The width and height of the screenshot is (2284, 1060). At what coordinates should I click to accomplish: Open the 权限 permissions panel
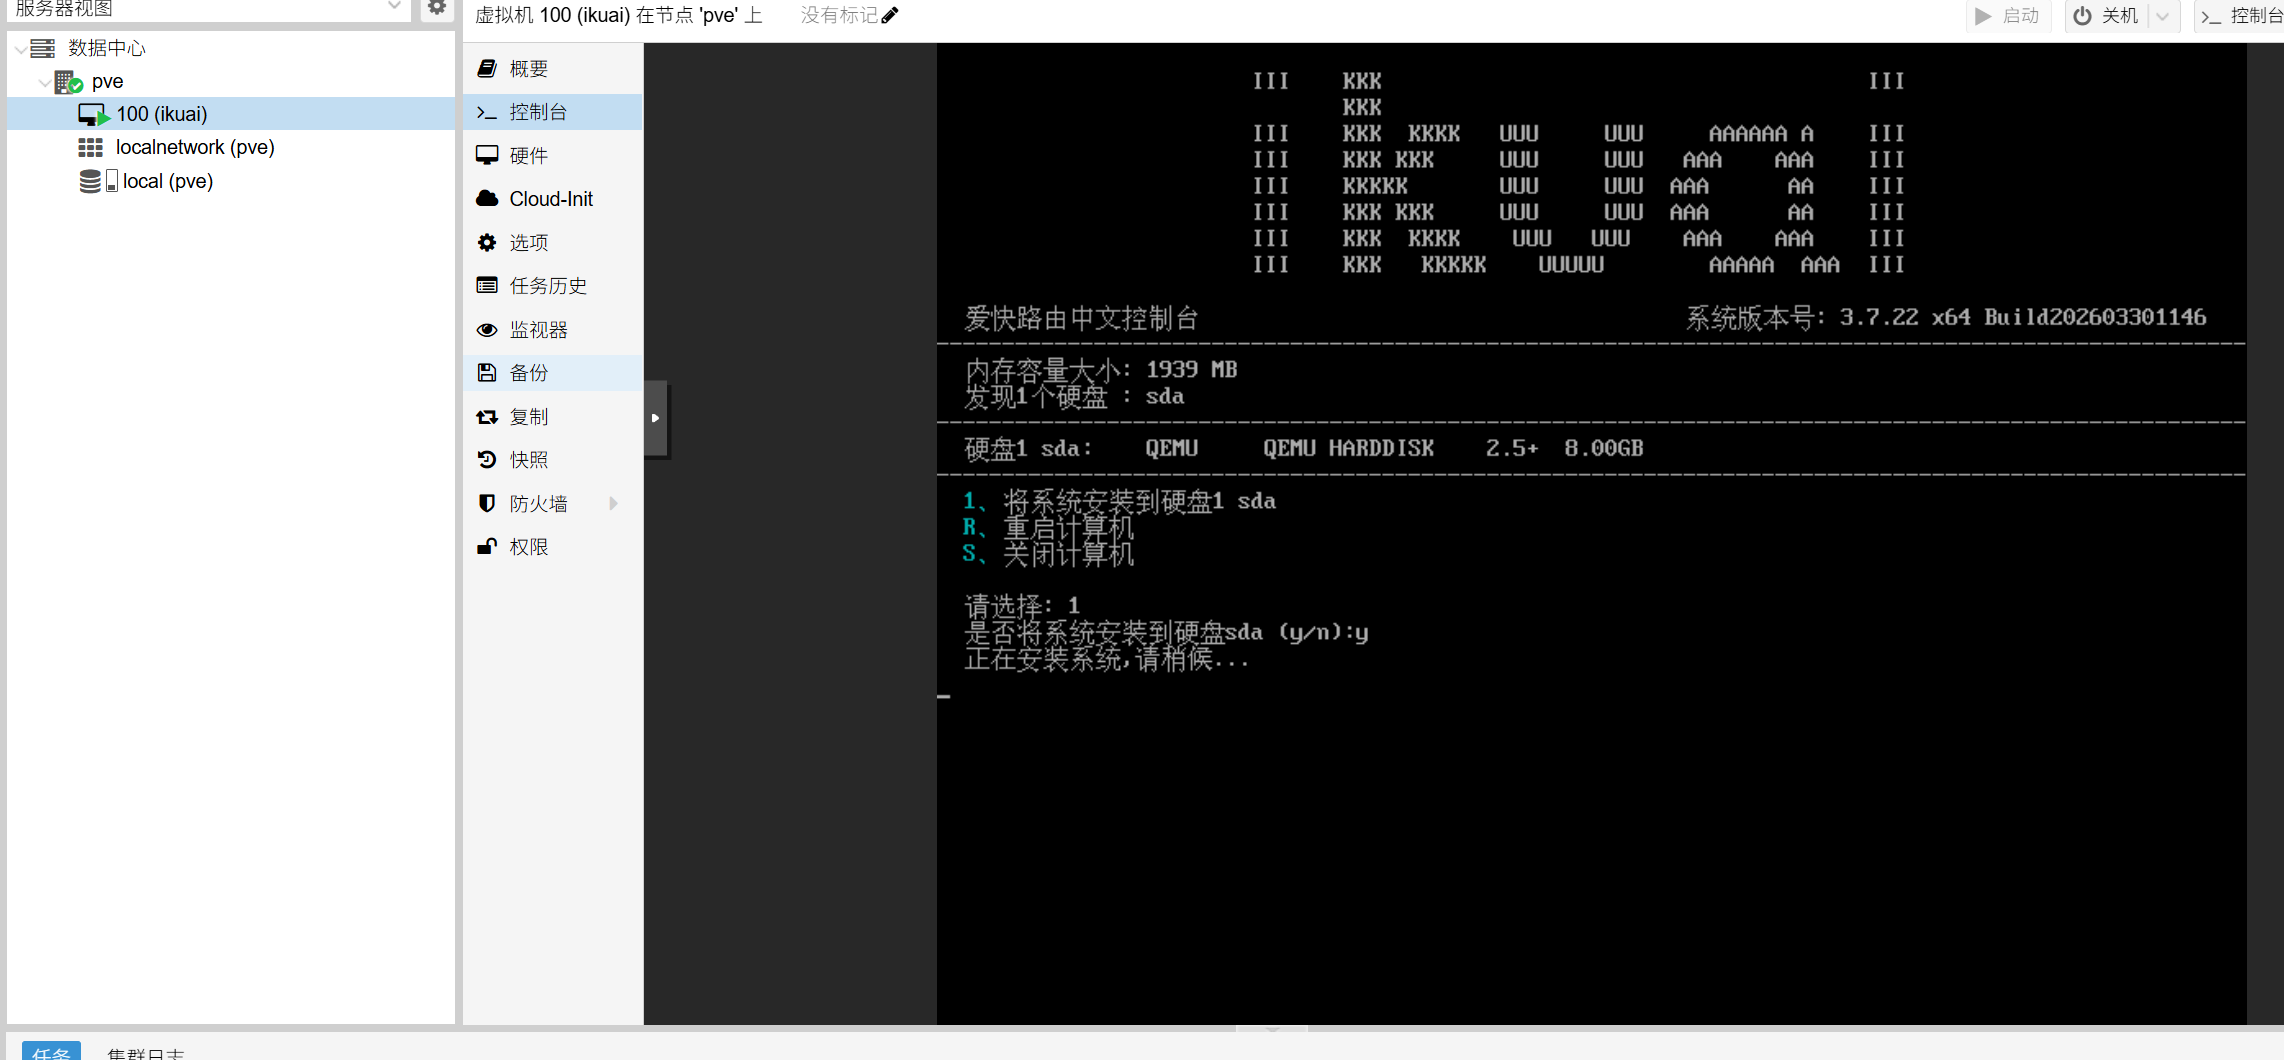528,547
